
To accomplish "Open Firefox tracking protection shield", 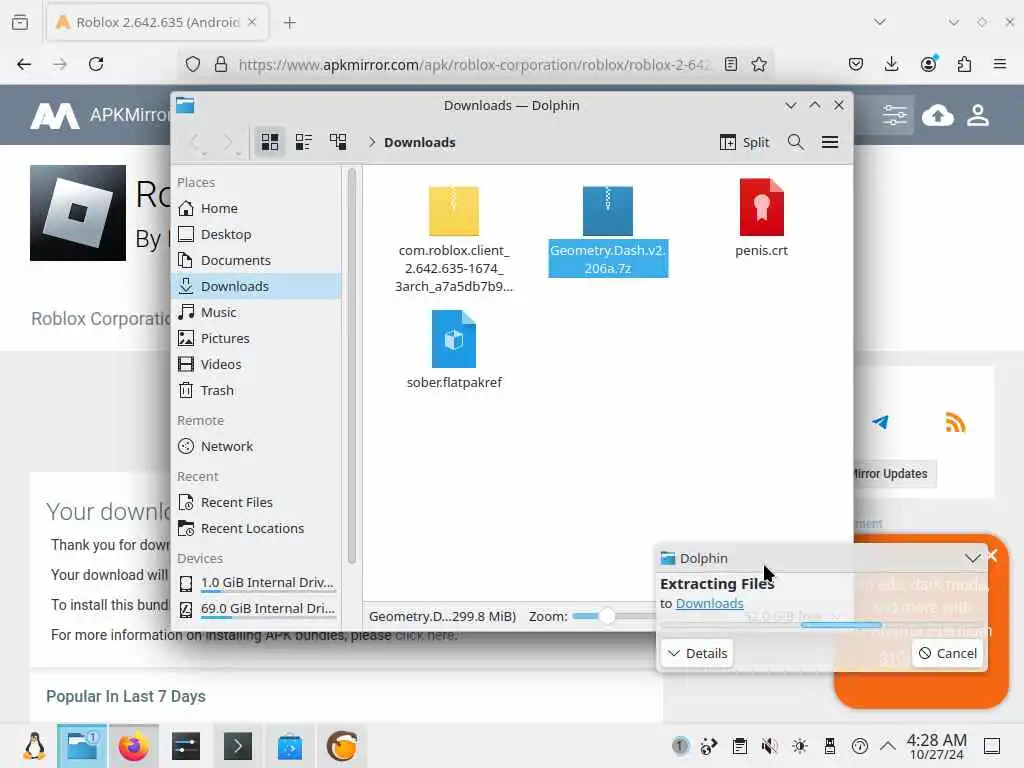I will 193,64.
